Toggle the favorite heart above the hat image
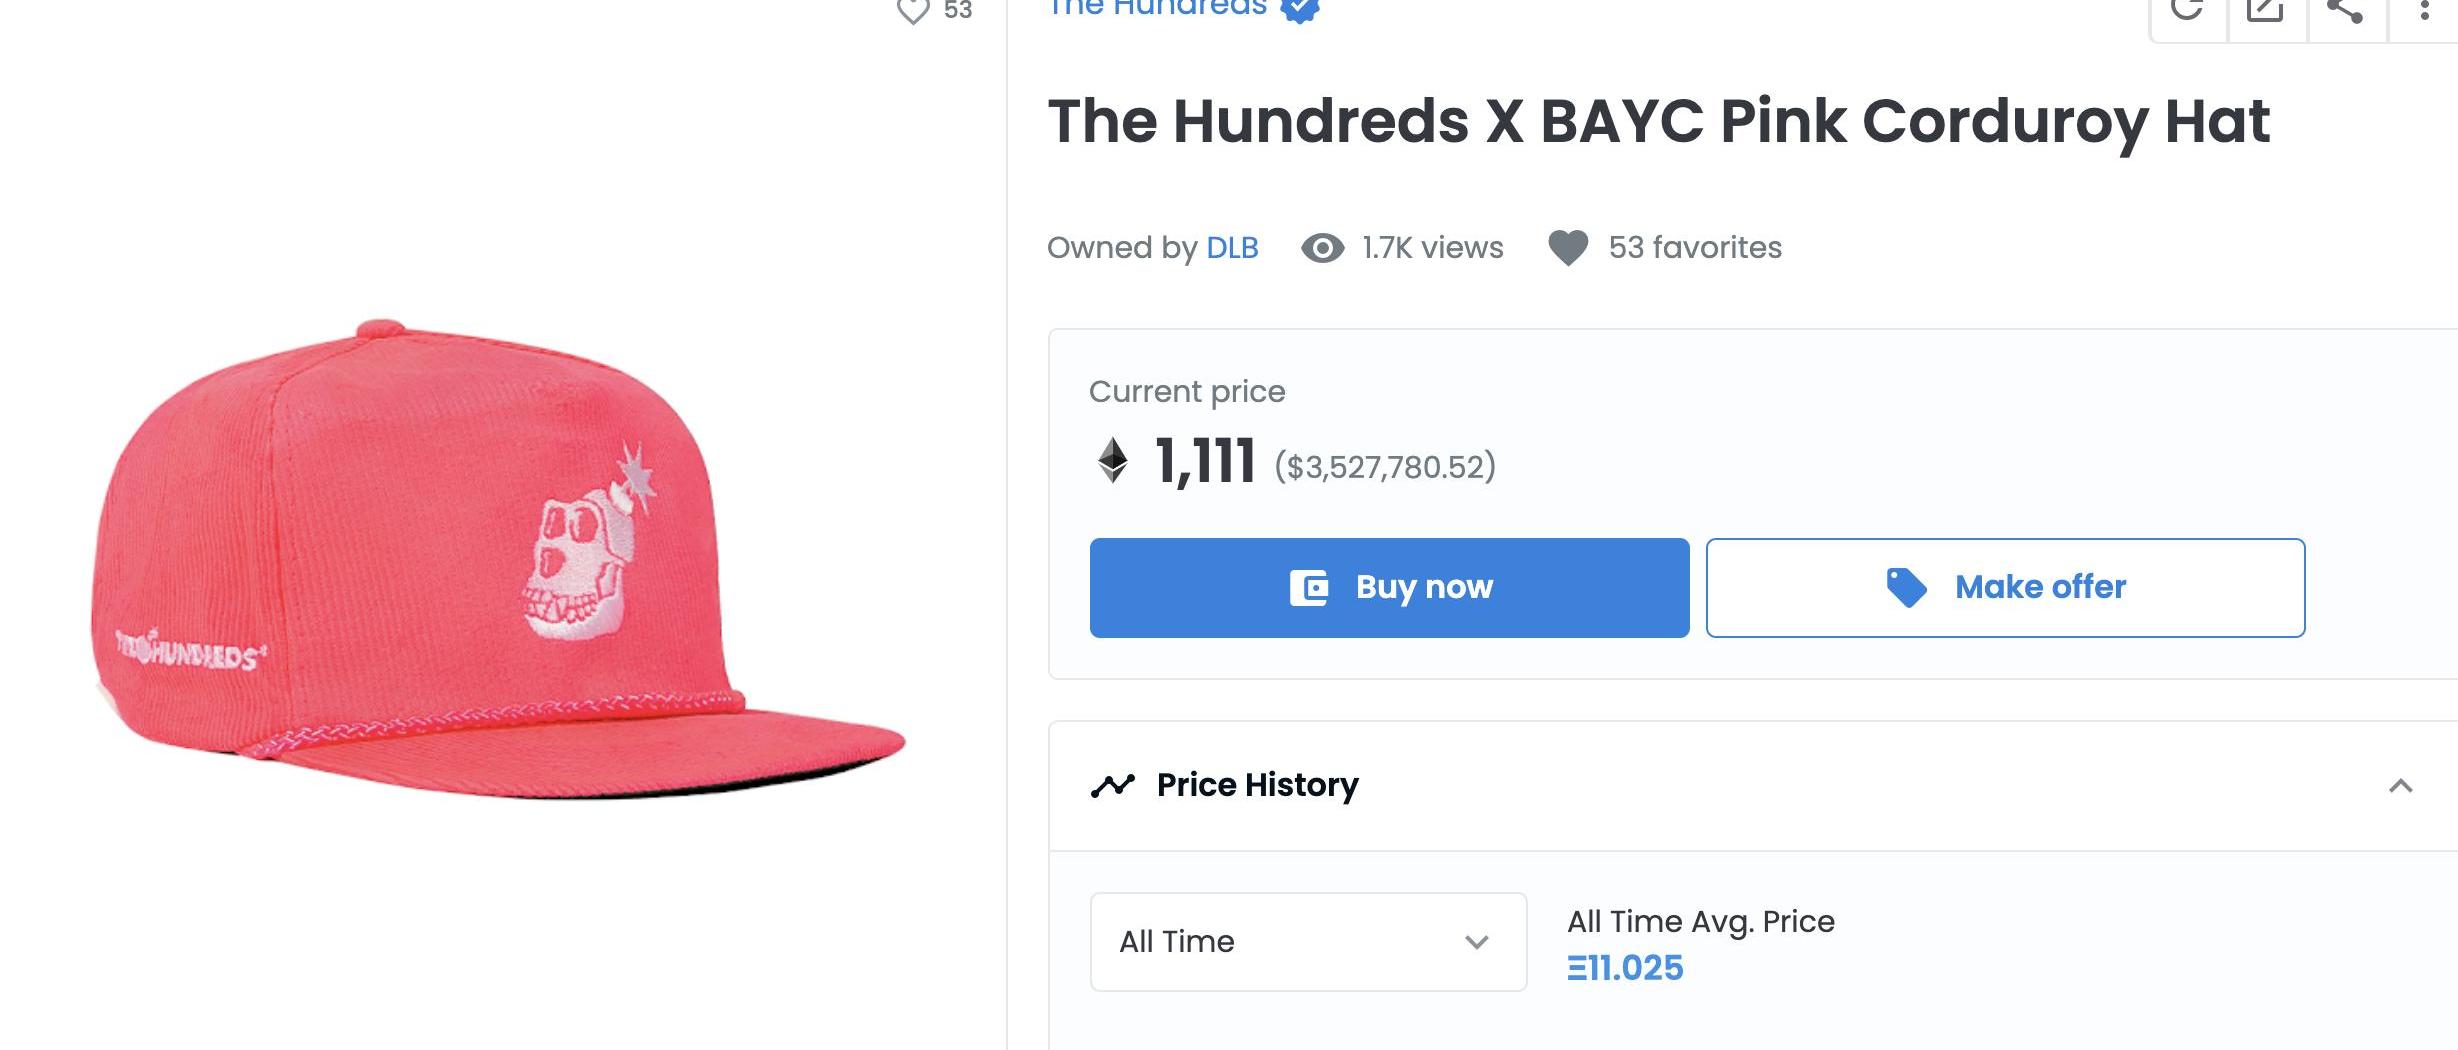This screenshot has width=2458, height=1050. 913,11
